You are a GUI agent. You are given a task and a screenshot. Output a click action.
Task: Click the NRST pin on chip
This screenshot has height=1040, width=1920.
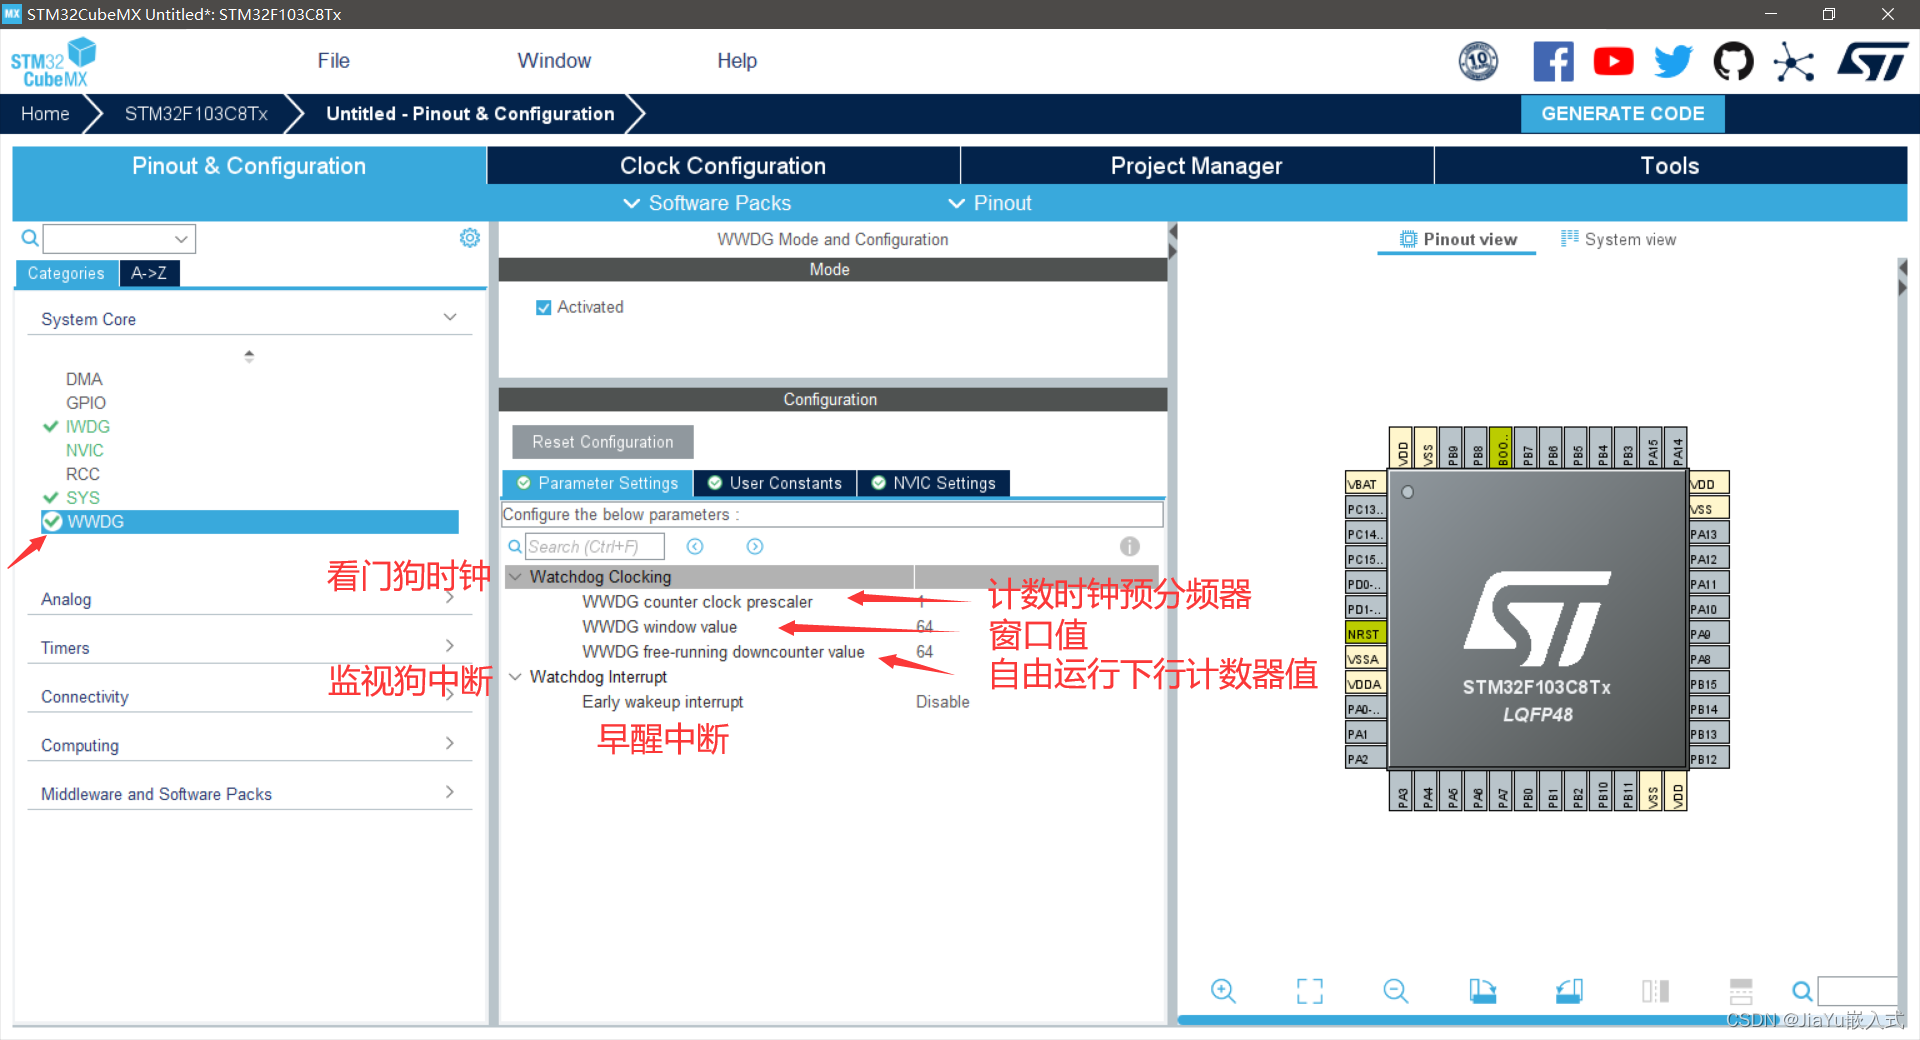[1365, 634]
